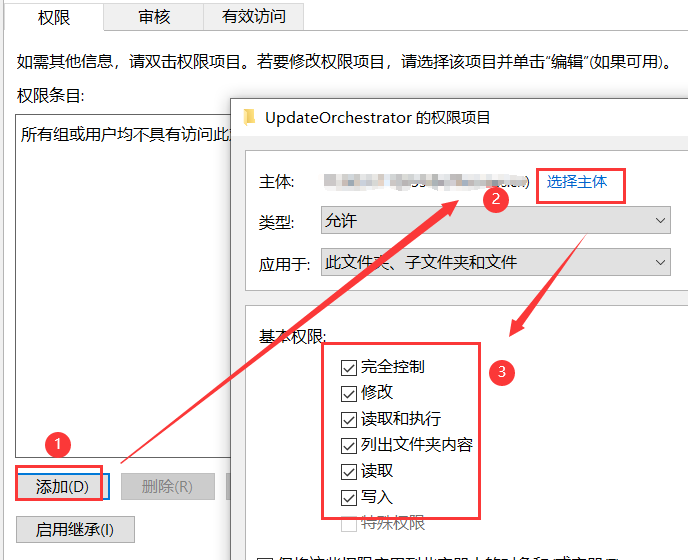
Task: Open the 有效访问 tab
Action: (254, 17)
